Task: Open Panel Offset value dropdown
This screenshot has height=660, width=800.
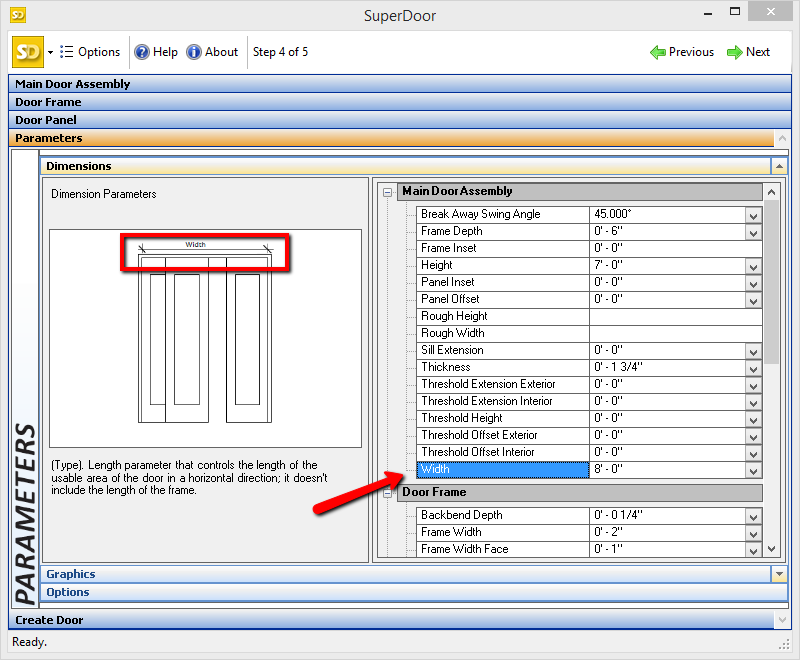Action: coord(754,300)
